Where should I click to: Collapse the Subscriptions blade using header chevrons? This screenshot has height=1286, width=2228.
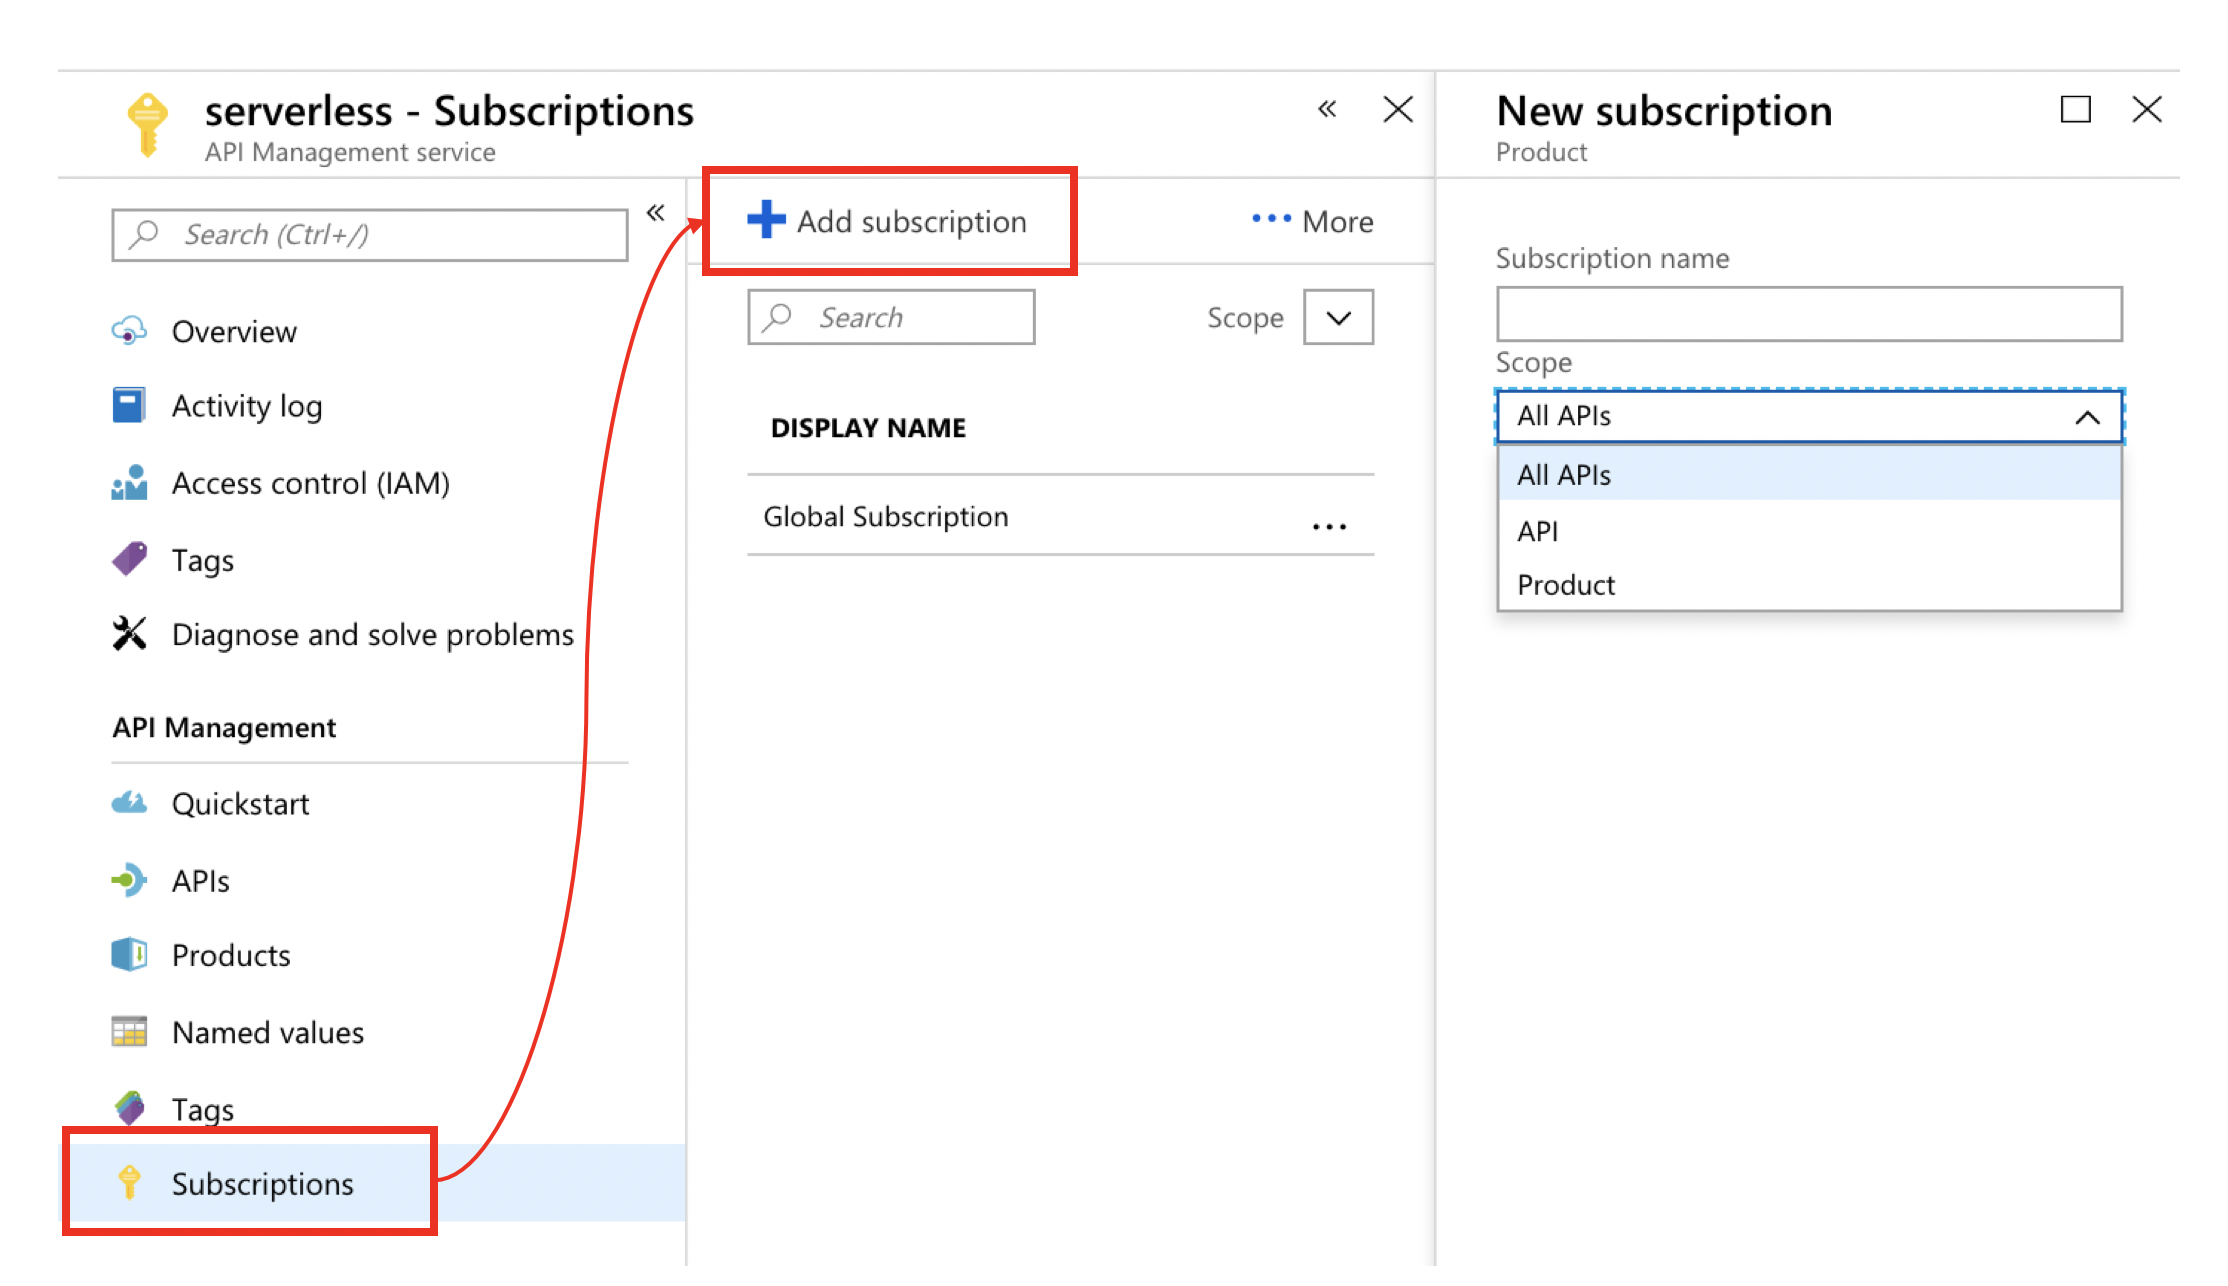click(1327, 109)
